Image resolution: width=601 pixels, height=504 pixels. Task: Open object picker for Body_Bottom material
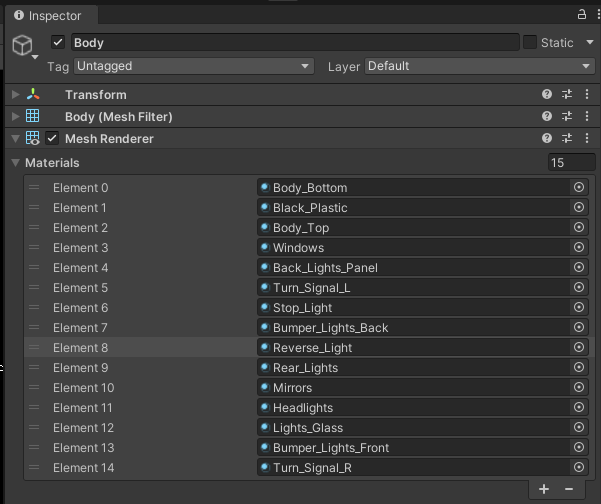click(578, 188)
